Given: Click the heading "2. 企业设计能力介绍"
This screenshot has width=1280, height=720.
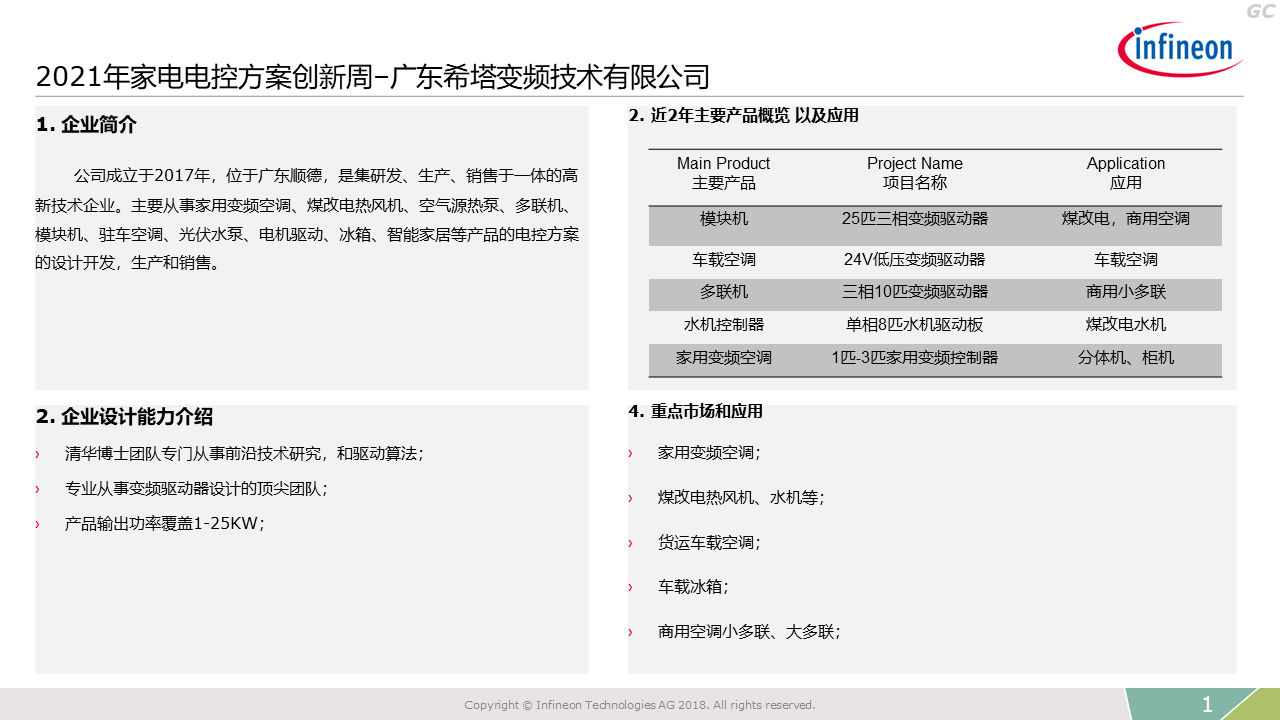Looking at the screenshot, I should pos(124,417).
